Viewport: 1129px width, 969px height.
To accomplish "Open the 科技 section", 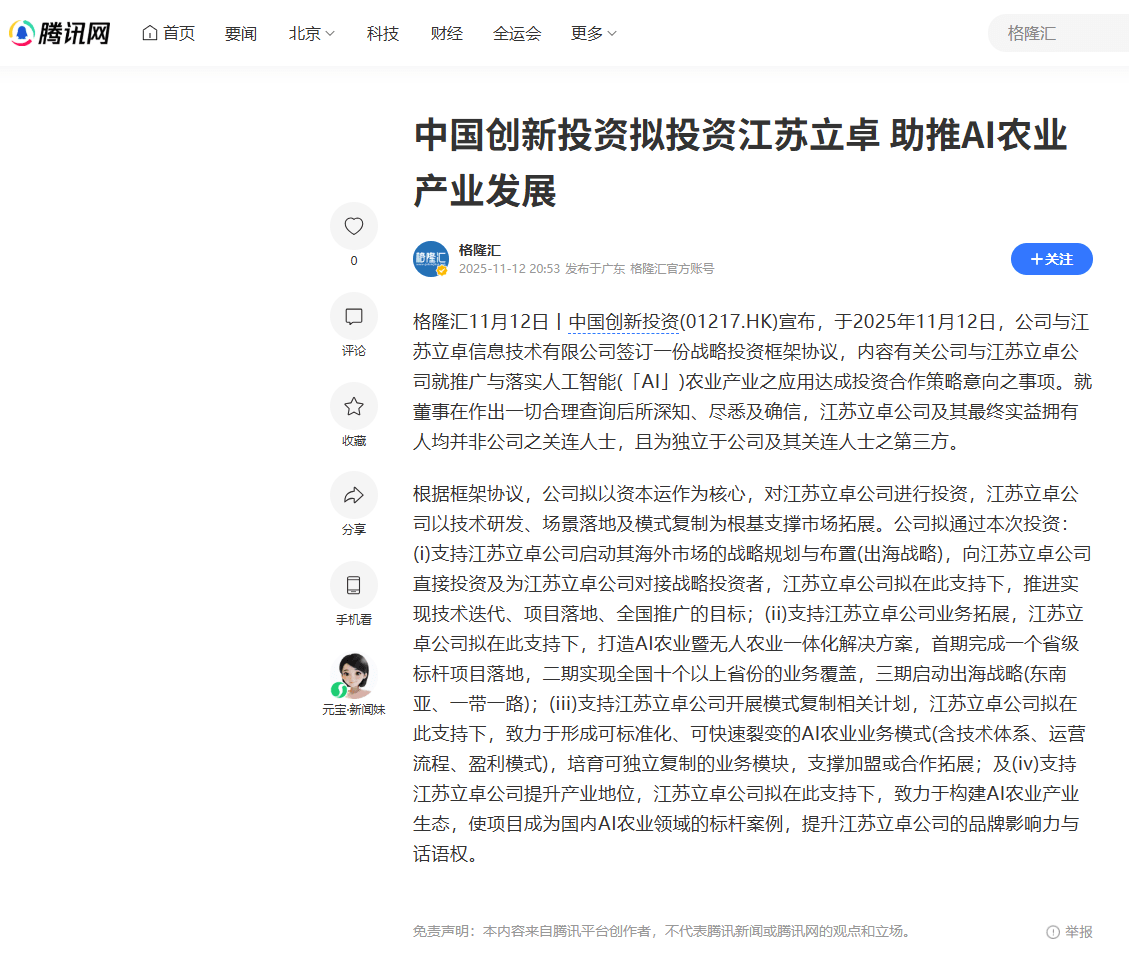I will pyautogui.click(x=382, y=33).
